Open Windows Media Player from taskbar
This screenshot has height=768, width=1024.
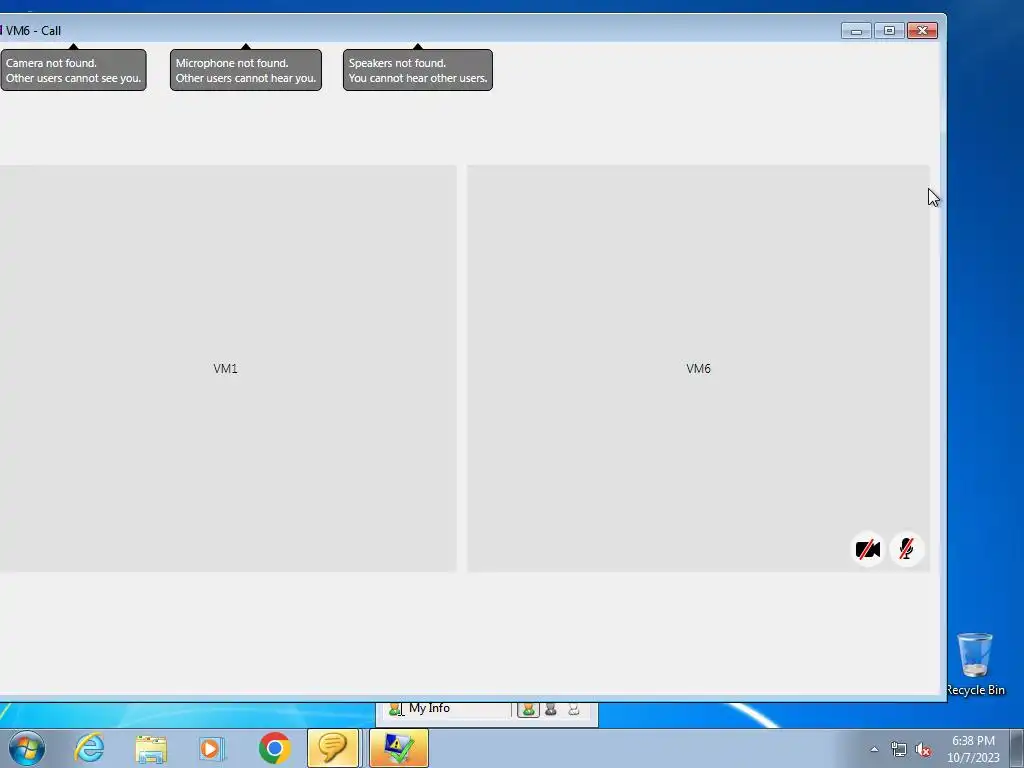pos(212,748)
